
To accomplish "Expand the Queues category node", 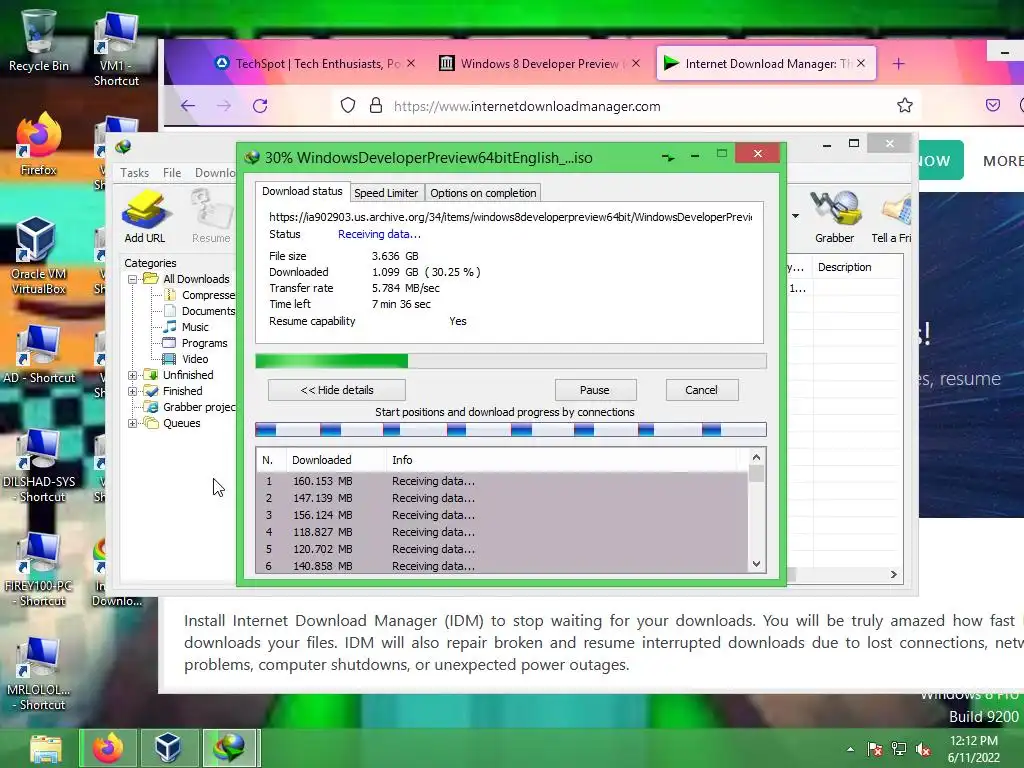I will click(133, 423).
